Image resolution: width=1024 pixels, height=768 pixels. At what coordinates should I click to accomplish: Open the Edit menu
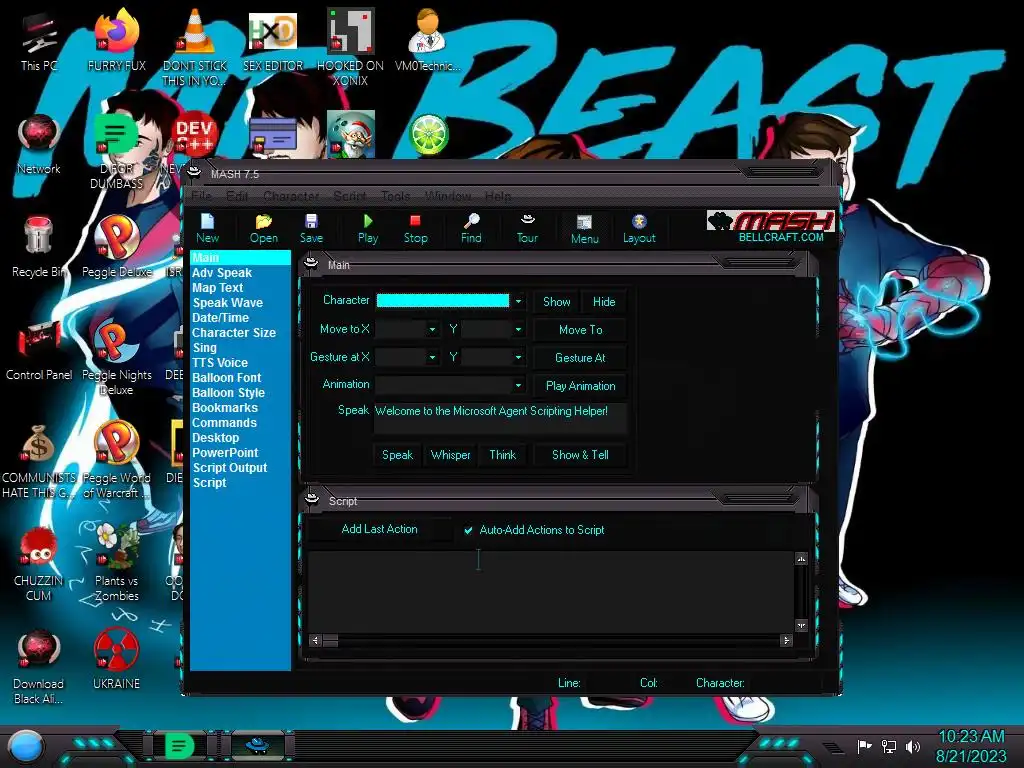[236, 196]
